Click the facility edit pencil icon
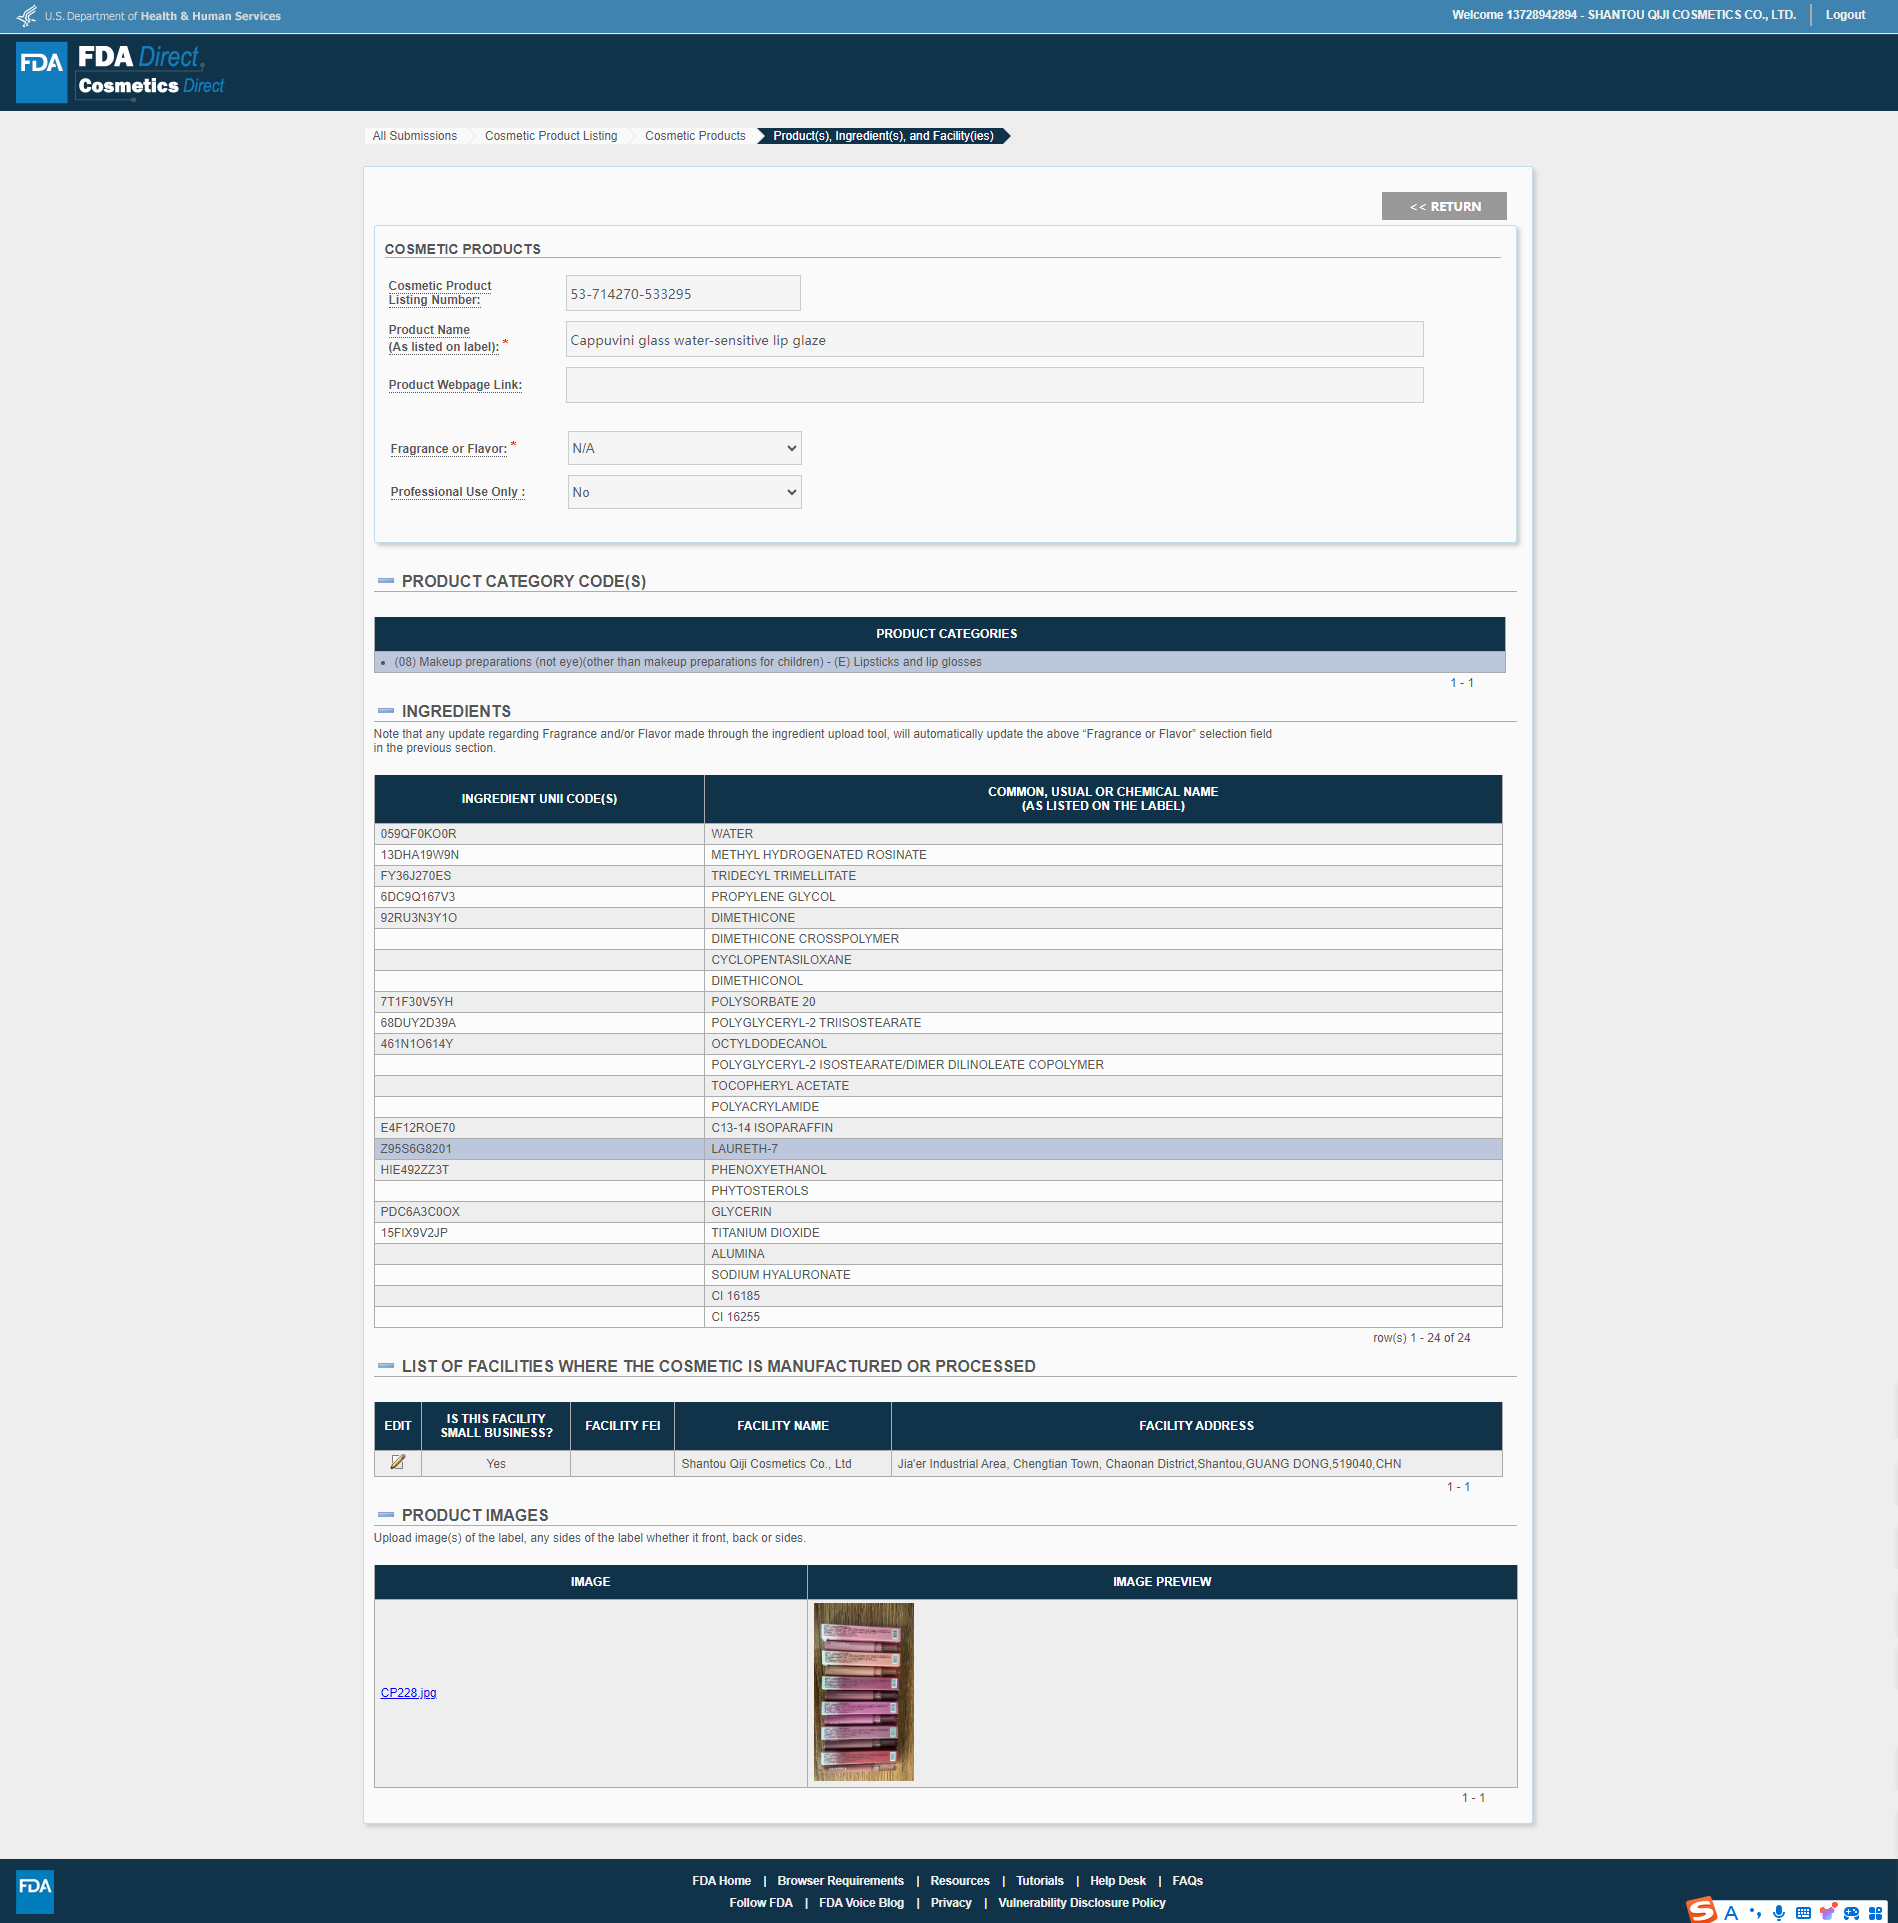Viewport: 1898px width, 1923px height. click(397, 1462)
